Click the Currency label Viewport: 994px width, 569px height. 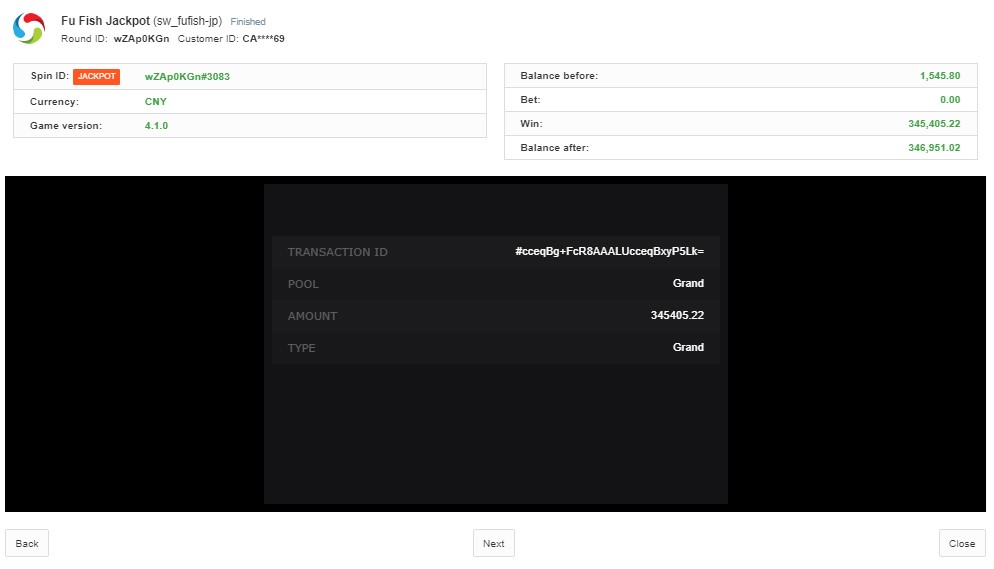pos(55,101)
